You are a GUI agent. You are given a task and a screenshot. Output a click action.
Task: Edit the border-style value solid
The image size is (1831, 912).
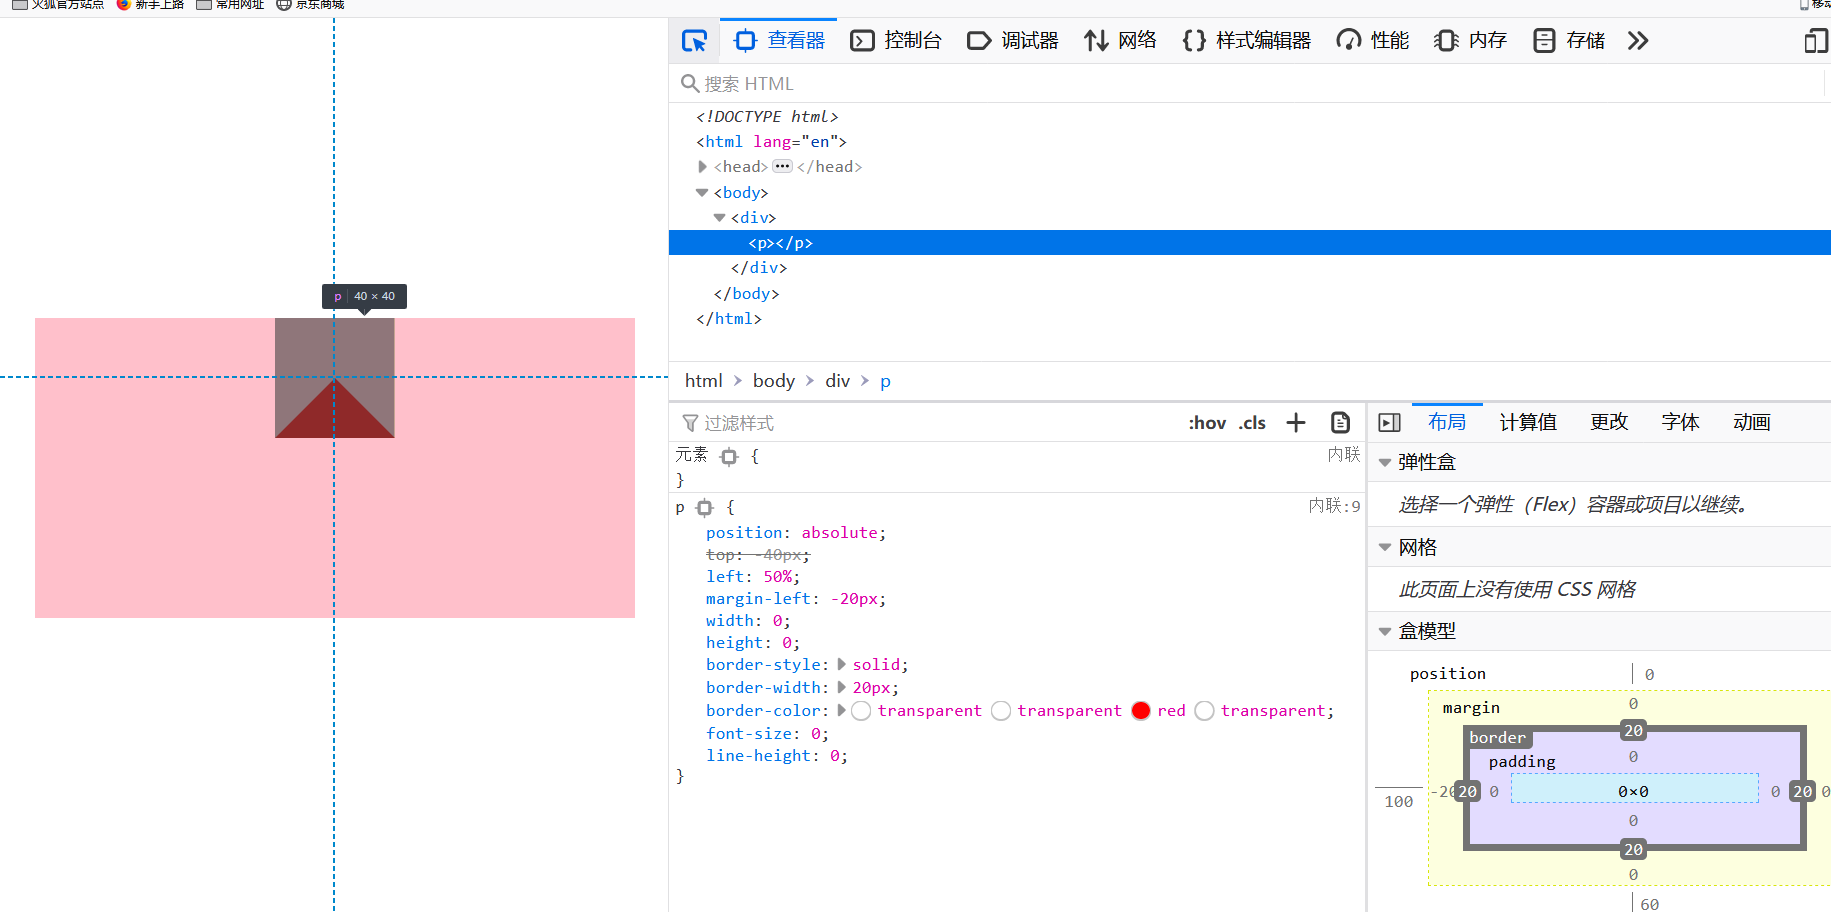pyautogui.click(x=876, y=665)
